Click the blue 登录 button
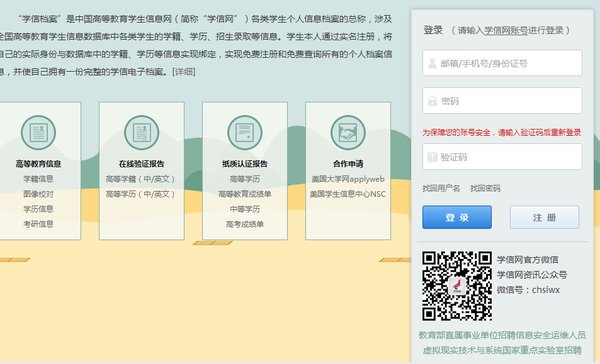 point(457,217)
